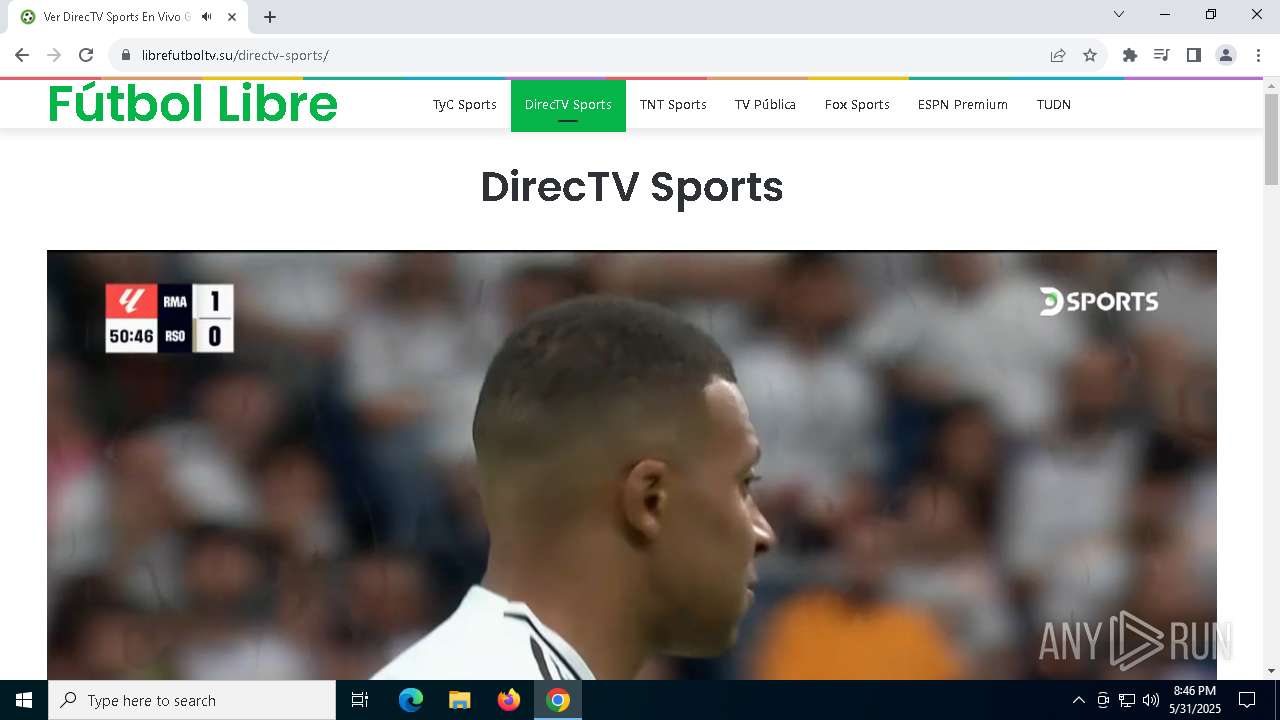Restore down the Chrome window
The height and width of the screenshot is (720, 1280).
1211,14
